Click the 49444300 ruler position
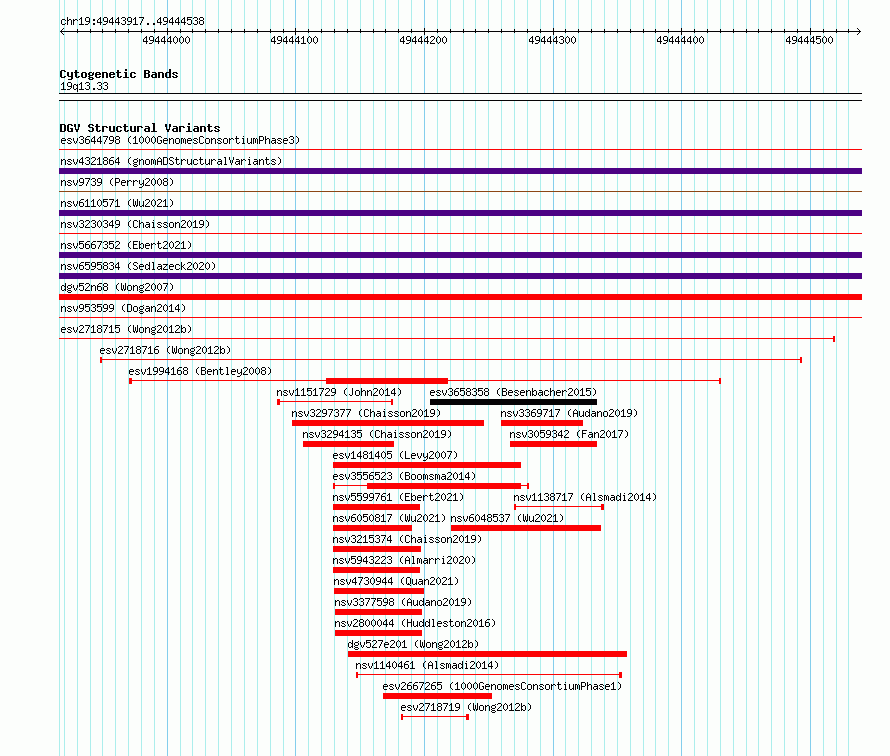This screenshot has width=890, height=756. pos(552,40)
